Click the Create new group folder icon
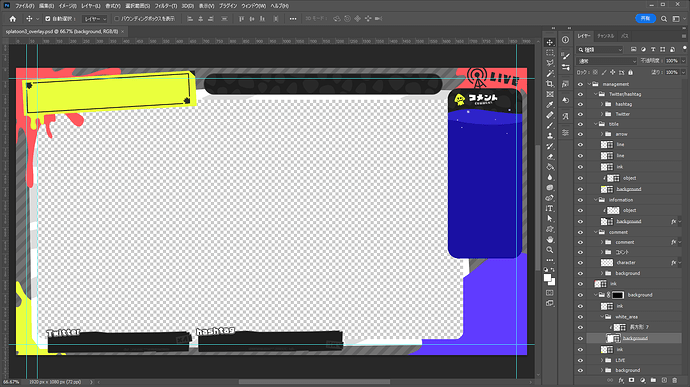This screenshot has width=690, height=387. [x=653, y=380]
